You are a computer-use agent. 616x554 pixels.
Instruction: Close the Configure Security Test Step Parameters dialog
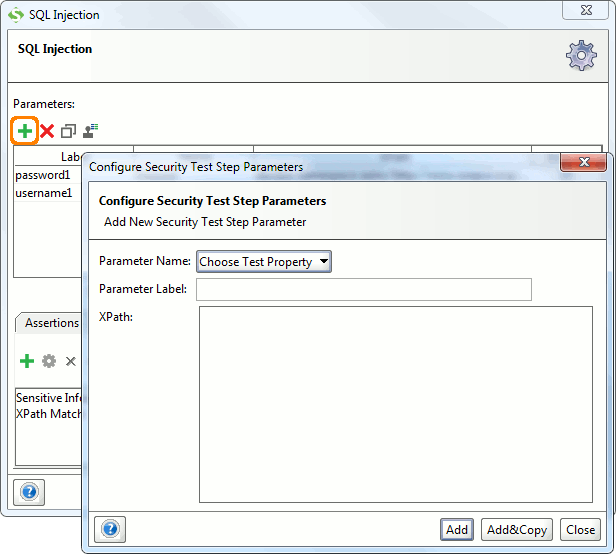tap(583, 161)
